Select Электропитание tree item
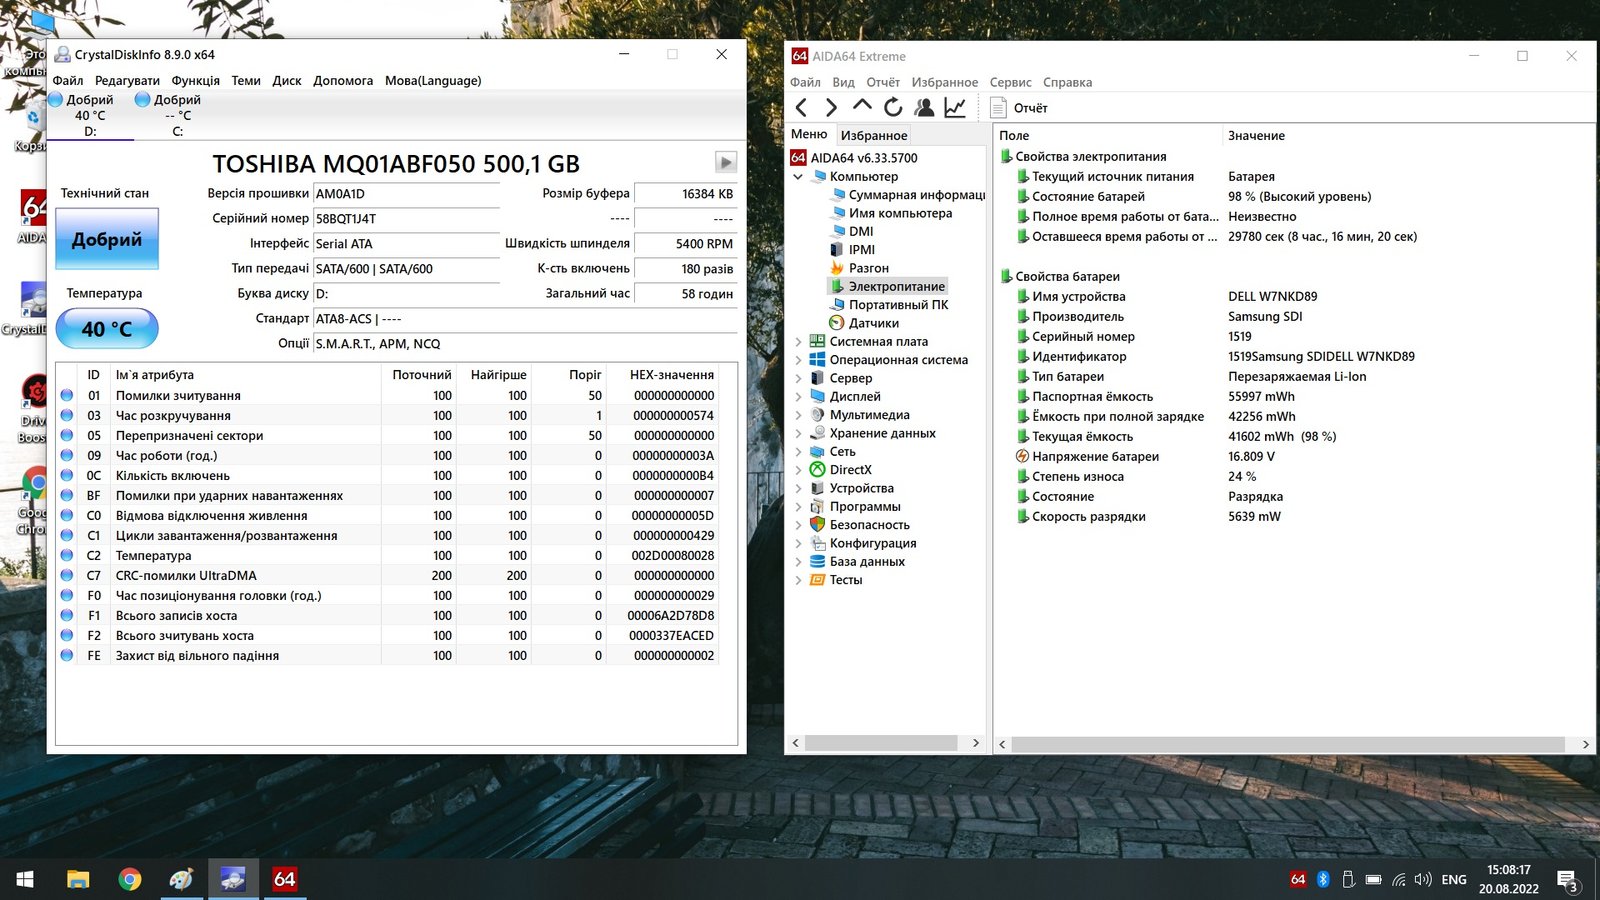Viewport: 1600px width, 900px height. [x=888, y=286]
